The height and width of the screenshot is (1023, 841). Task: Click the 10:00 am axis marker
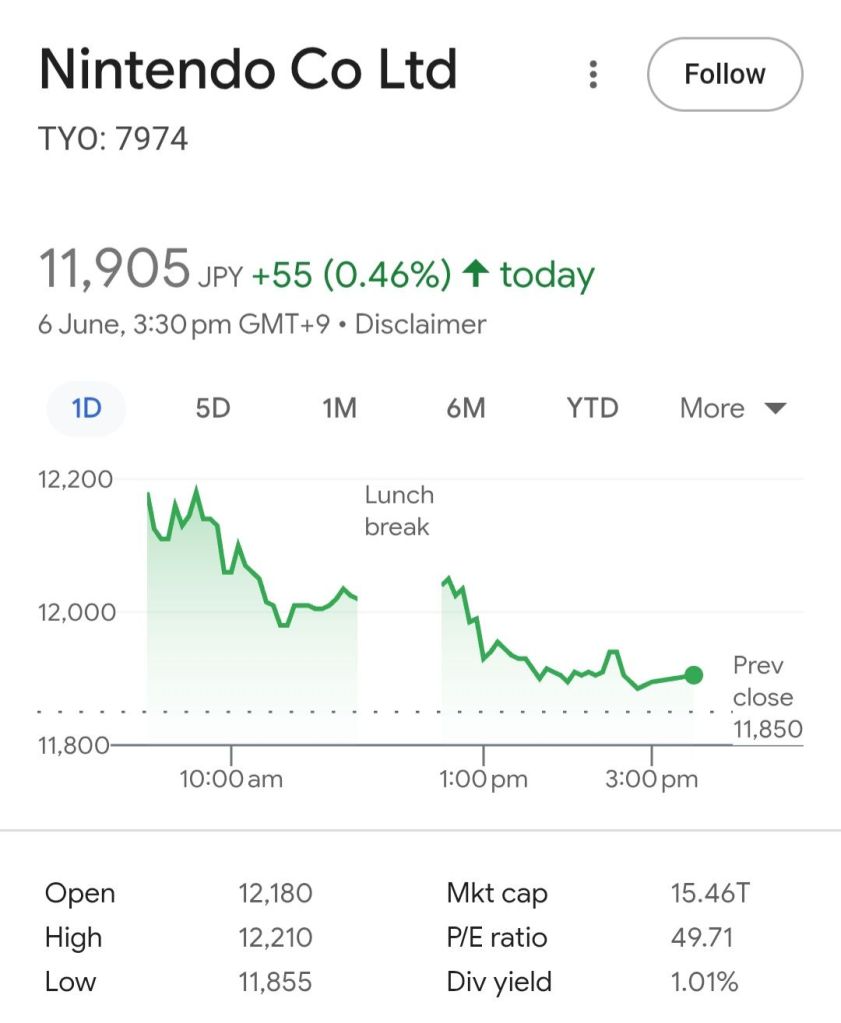pos(231,779)
